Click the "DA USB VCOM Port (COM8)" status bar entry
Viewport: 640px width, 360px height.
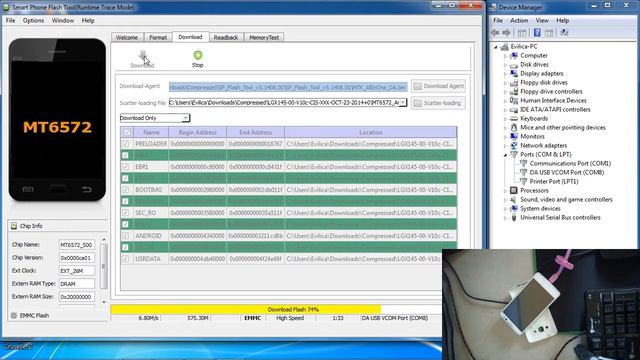click(x=395, y=318)
